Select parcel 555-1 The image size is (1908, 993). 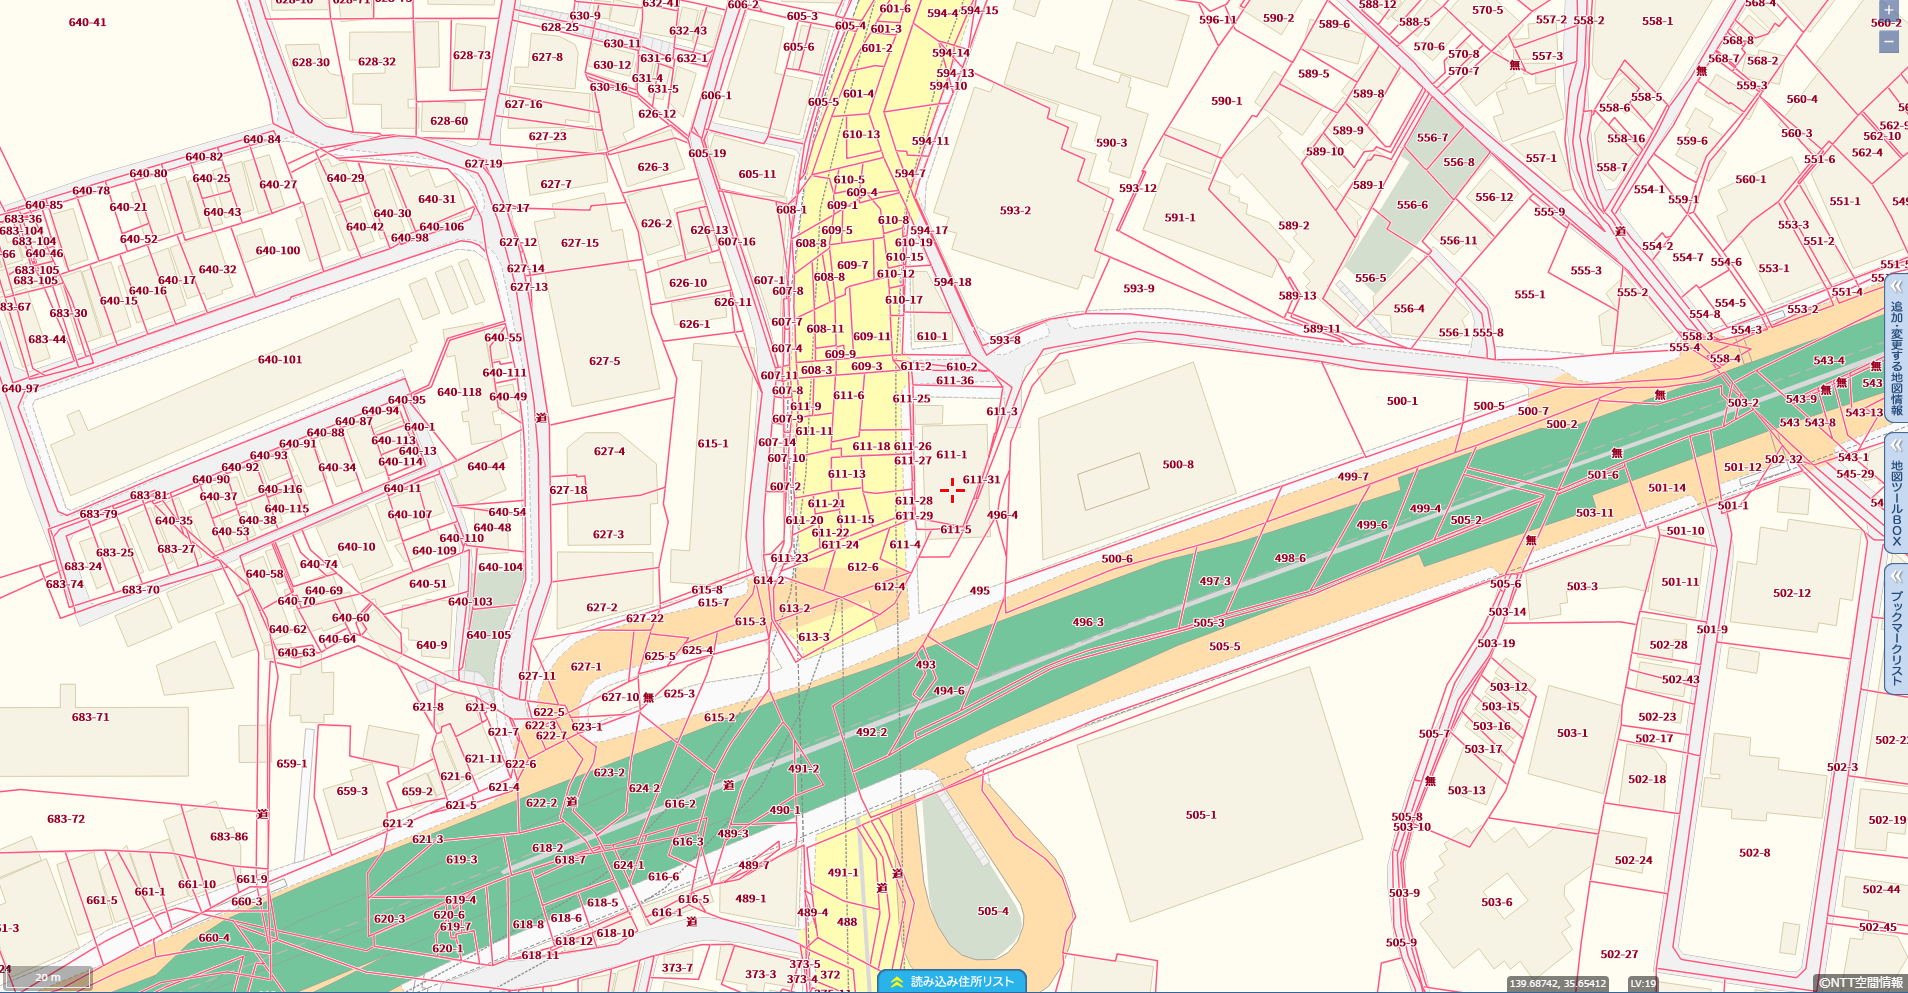point(1529,295)
